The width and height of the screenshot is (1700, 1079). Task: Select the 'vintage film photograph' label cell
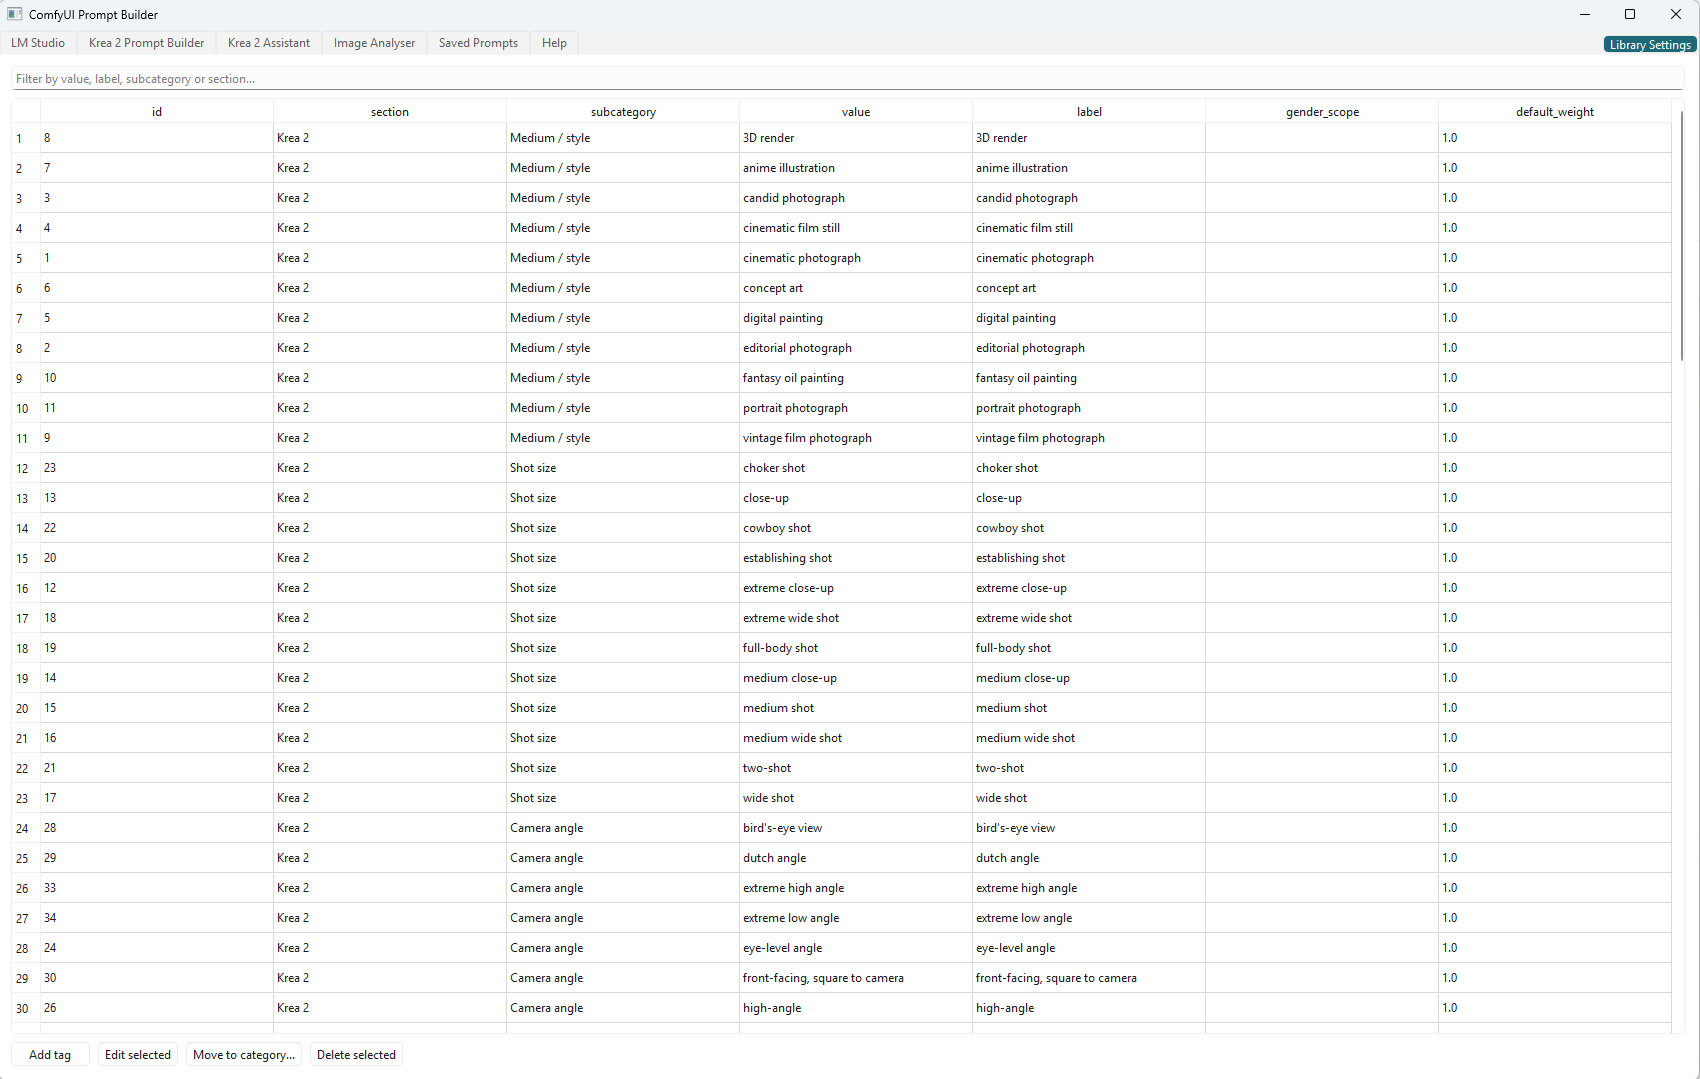1089,438
